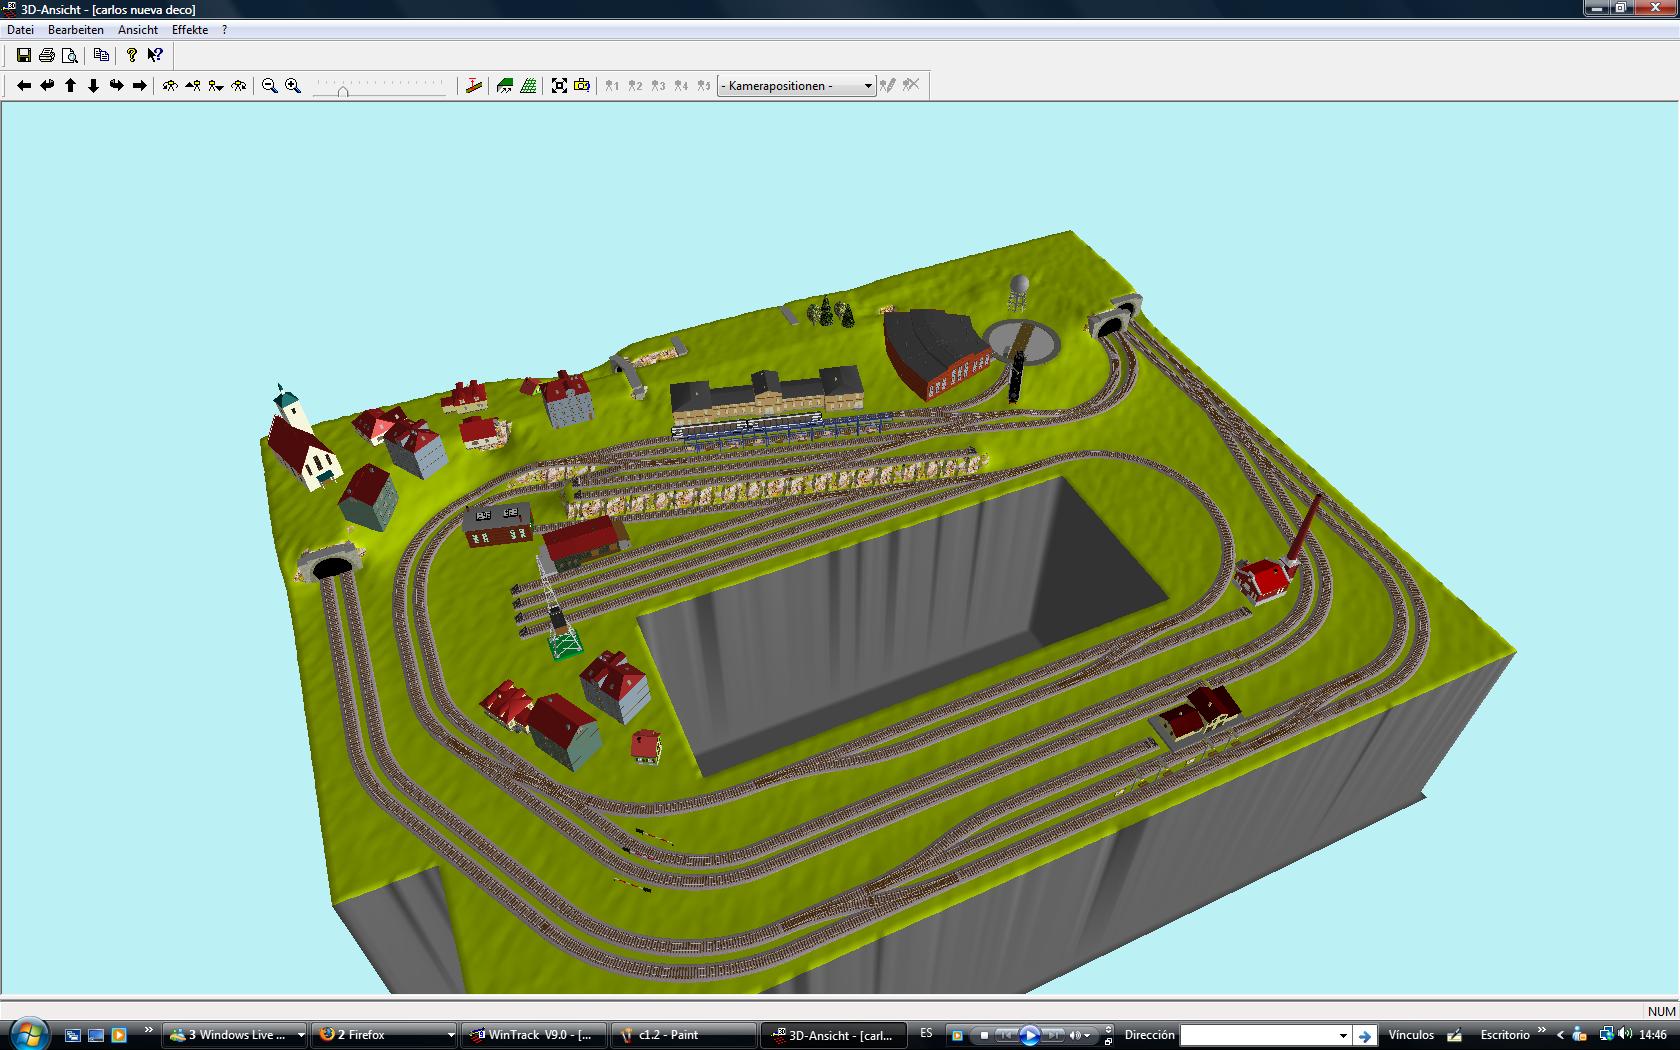The image size is (1680, 1050).
Task: Click the copy to clipboard icon
Action: tap(101, 55)
